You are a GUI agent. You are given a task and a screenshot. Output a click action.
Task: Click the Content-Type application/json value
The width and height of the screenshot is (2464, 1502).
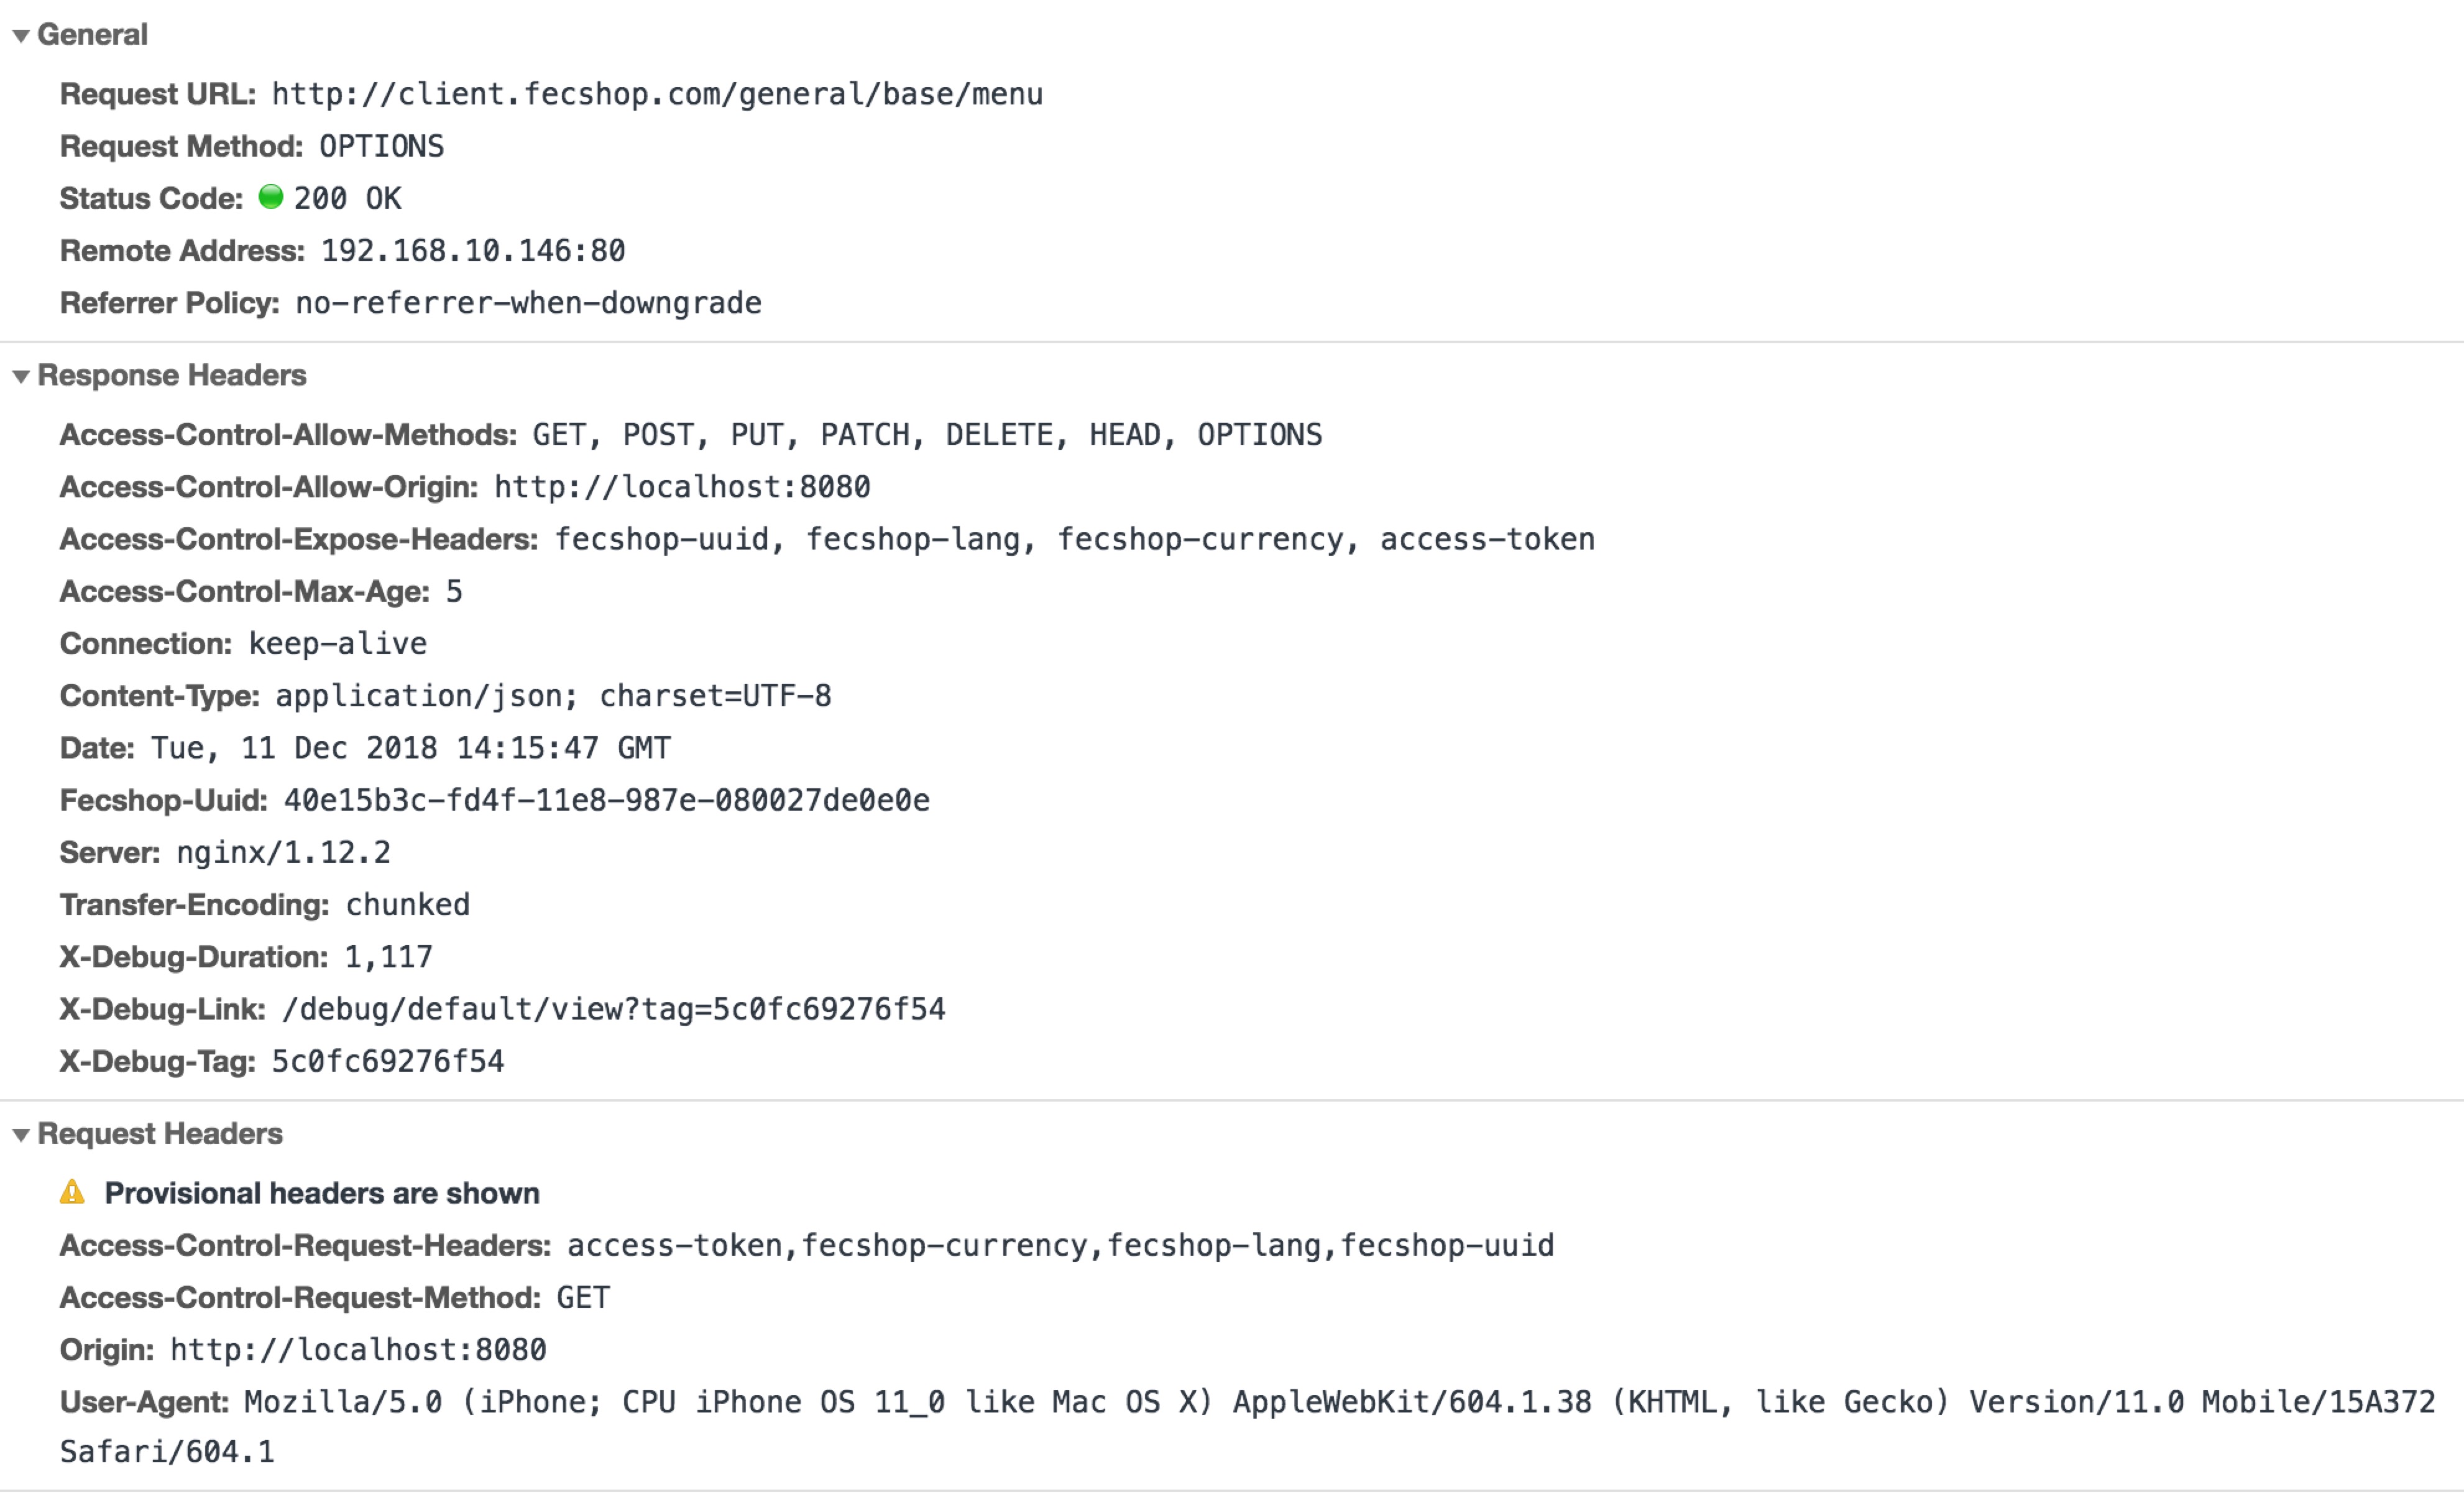click(553, 696)
